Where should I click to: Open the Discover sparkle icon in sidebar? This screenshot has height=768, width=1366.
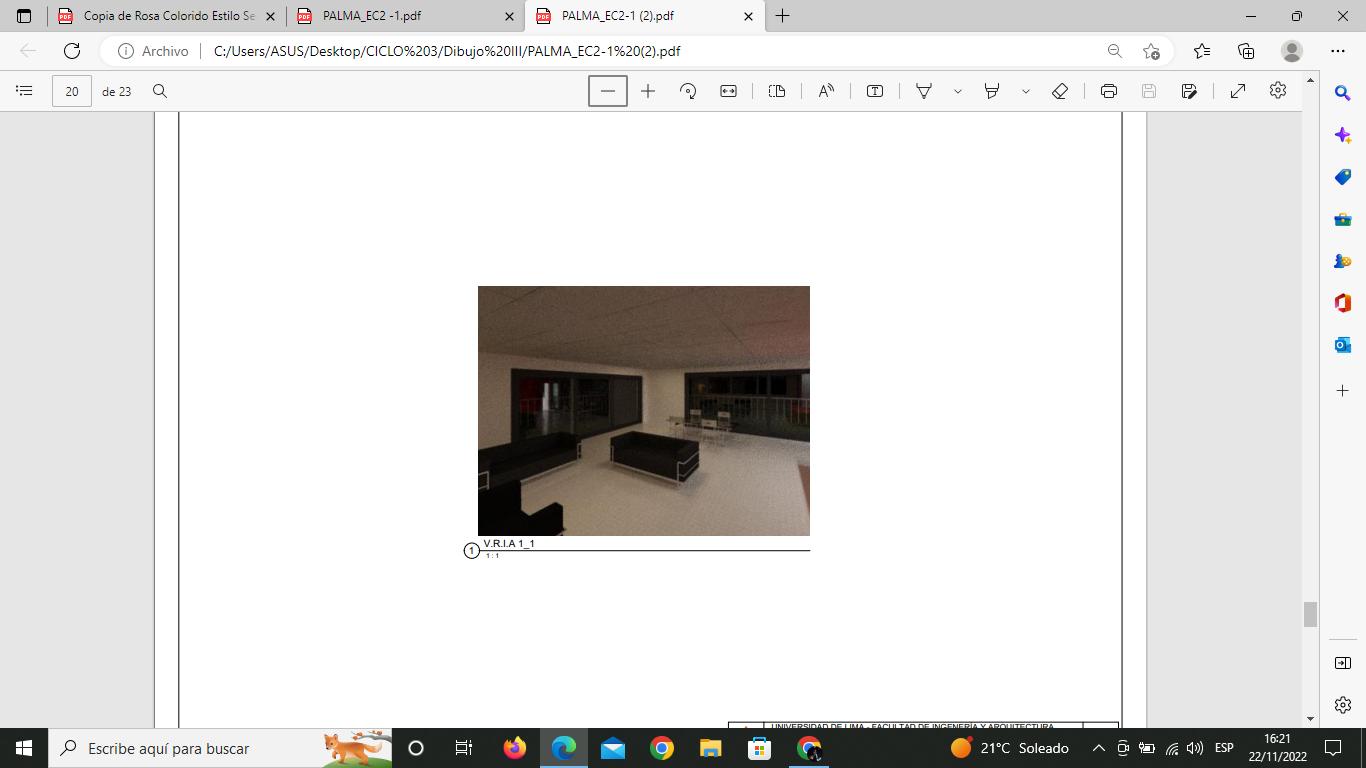click(x=1343, y=135)
